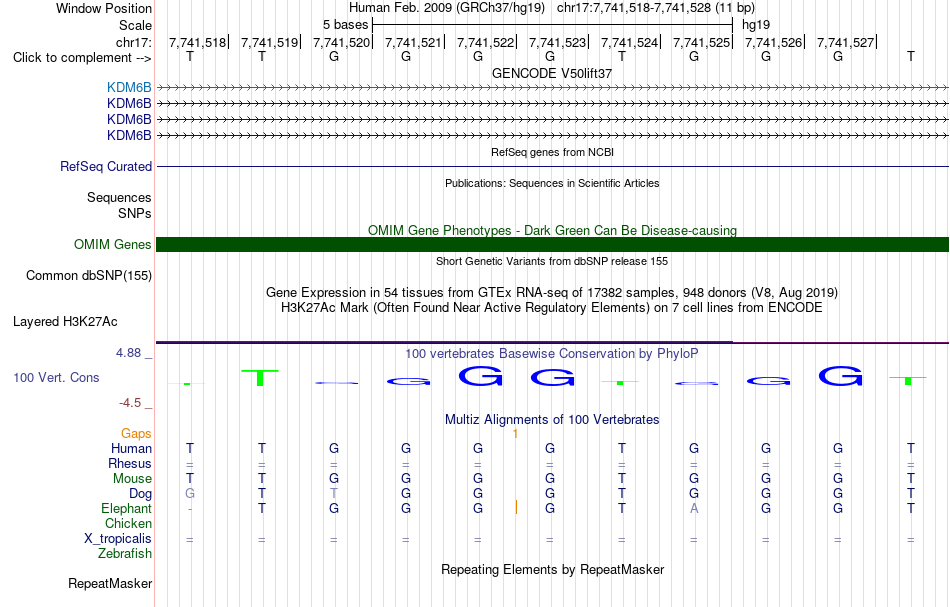Viewport: 950px width, 607px height.
Task: Open the RepeatMasker track label
Action: click(110, 583)
